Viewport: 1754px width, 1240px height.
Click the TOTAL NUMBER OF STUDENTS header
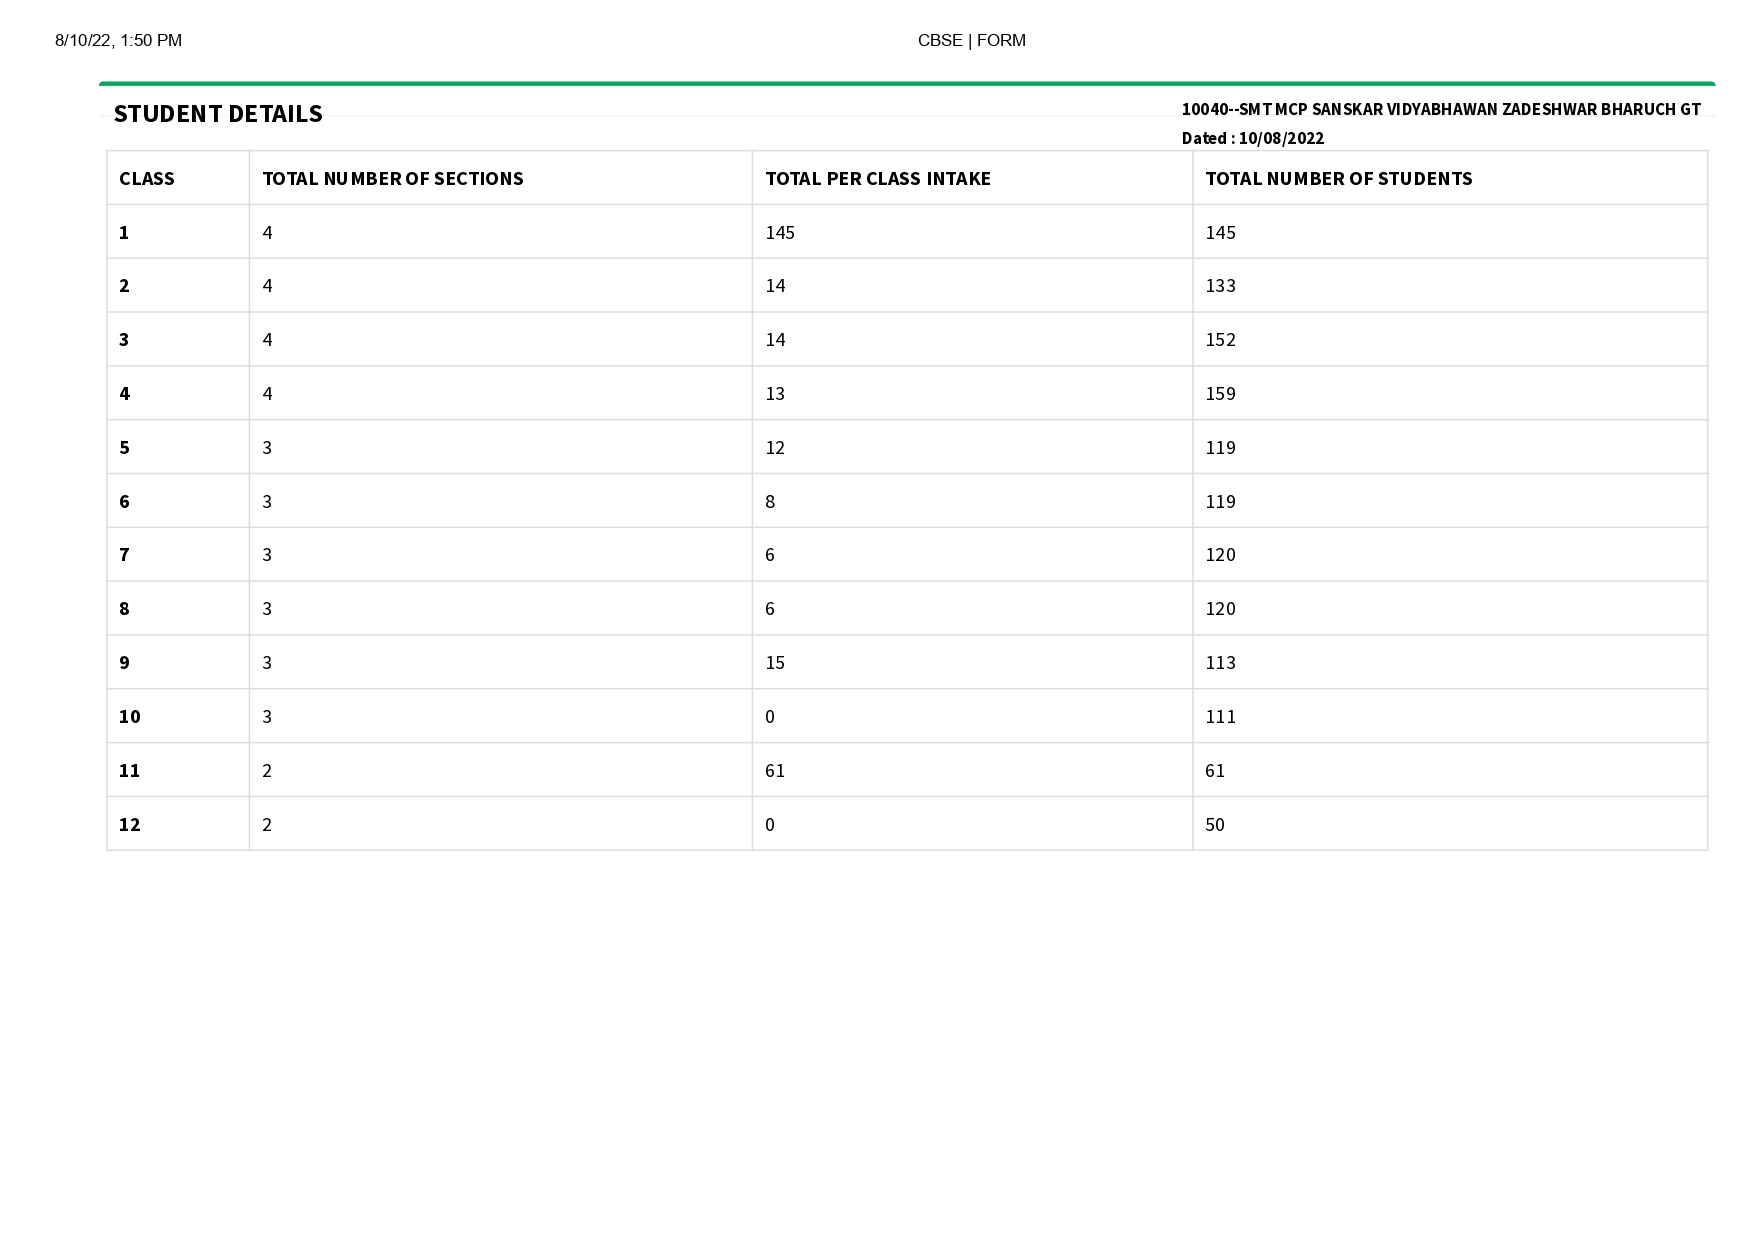1338,179
